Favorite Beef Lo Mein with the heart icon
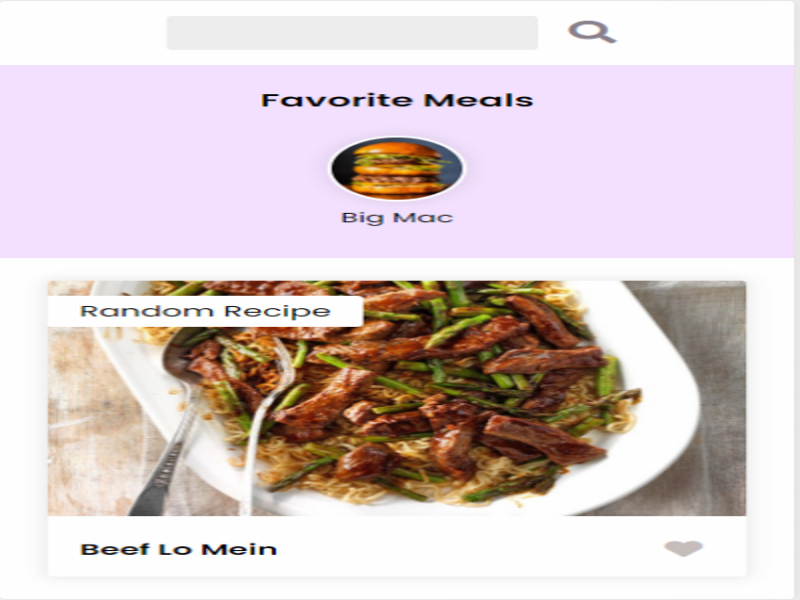800x600 pixels. tap(683, 548)
